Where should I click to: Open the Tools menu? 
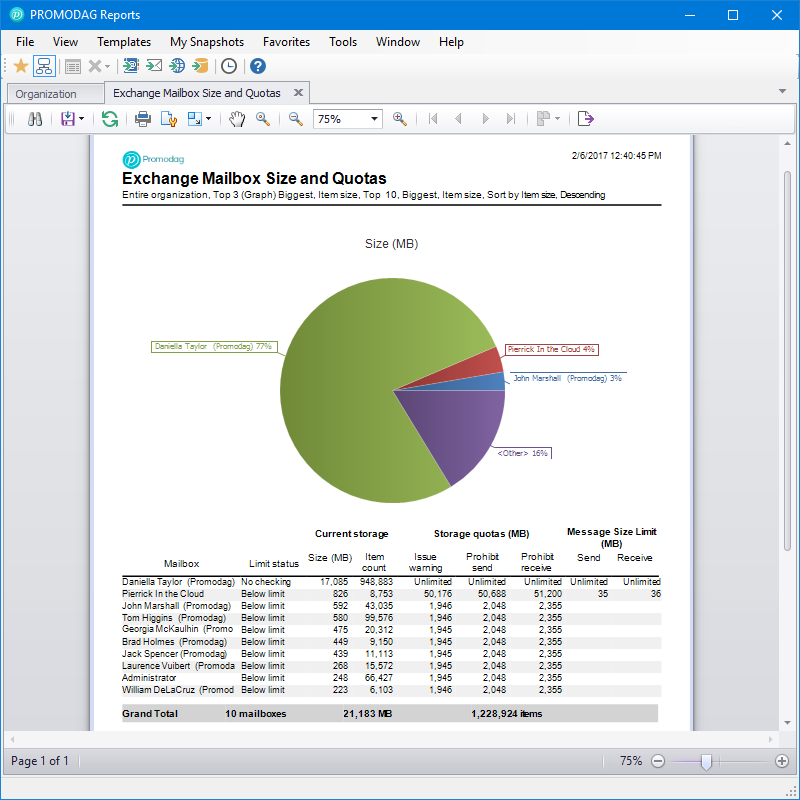(343, 42)
